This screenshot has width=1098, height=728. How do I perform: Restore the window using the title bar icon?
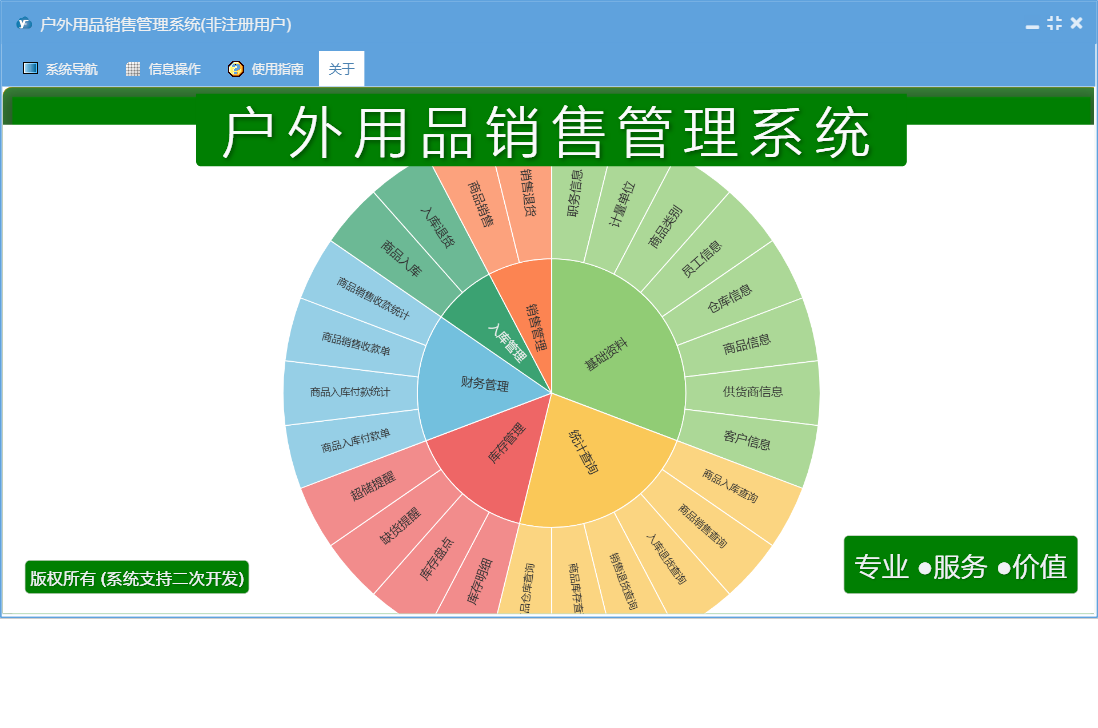pyautogui.click(x=1055, y=23)
